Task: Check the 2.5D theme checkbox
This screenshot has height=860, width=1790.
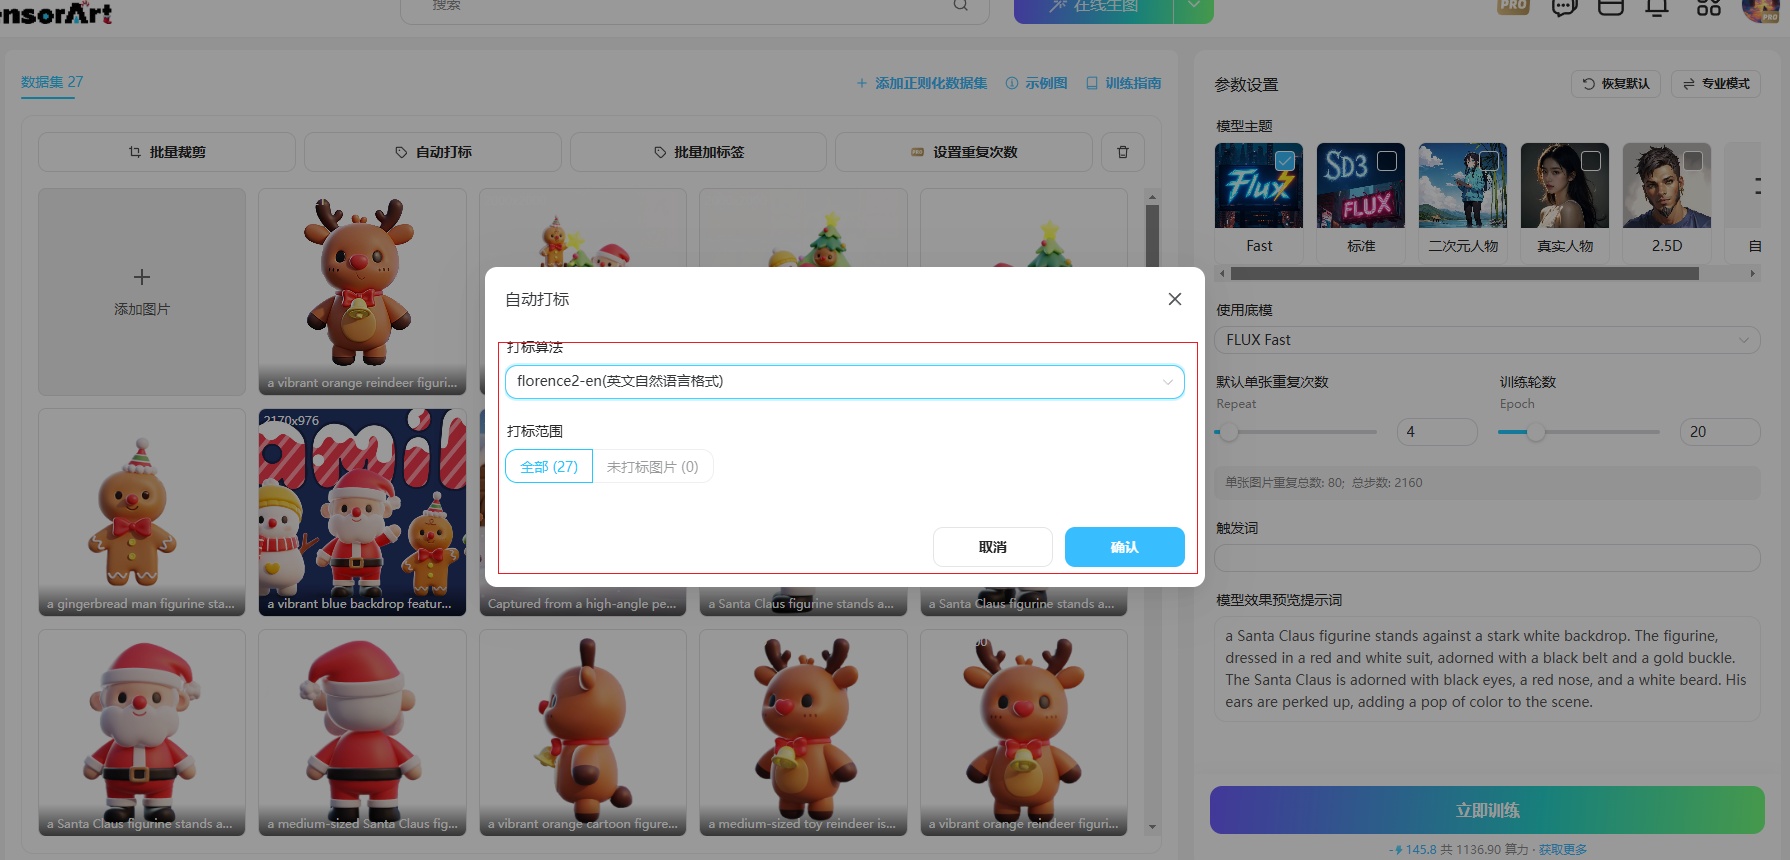Action: click(1693, 161)
